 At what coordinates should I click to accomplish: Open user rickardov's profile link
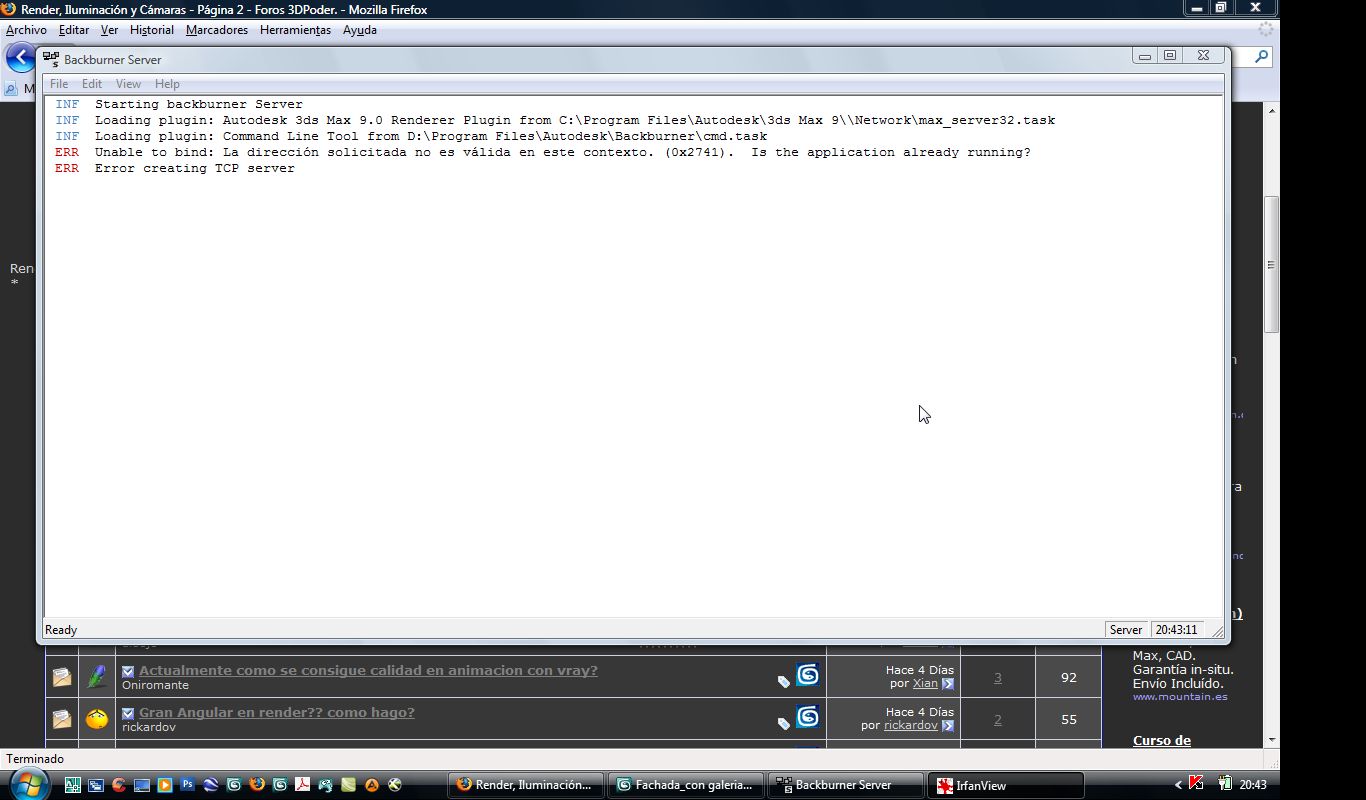(910, 725)
